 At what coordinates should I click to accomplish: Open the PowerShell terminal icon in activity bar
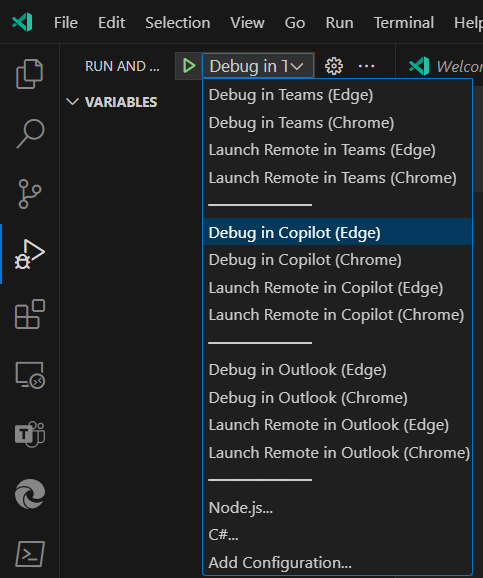coord(30,554)
